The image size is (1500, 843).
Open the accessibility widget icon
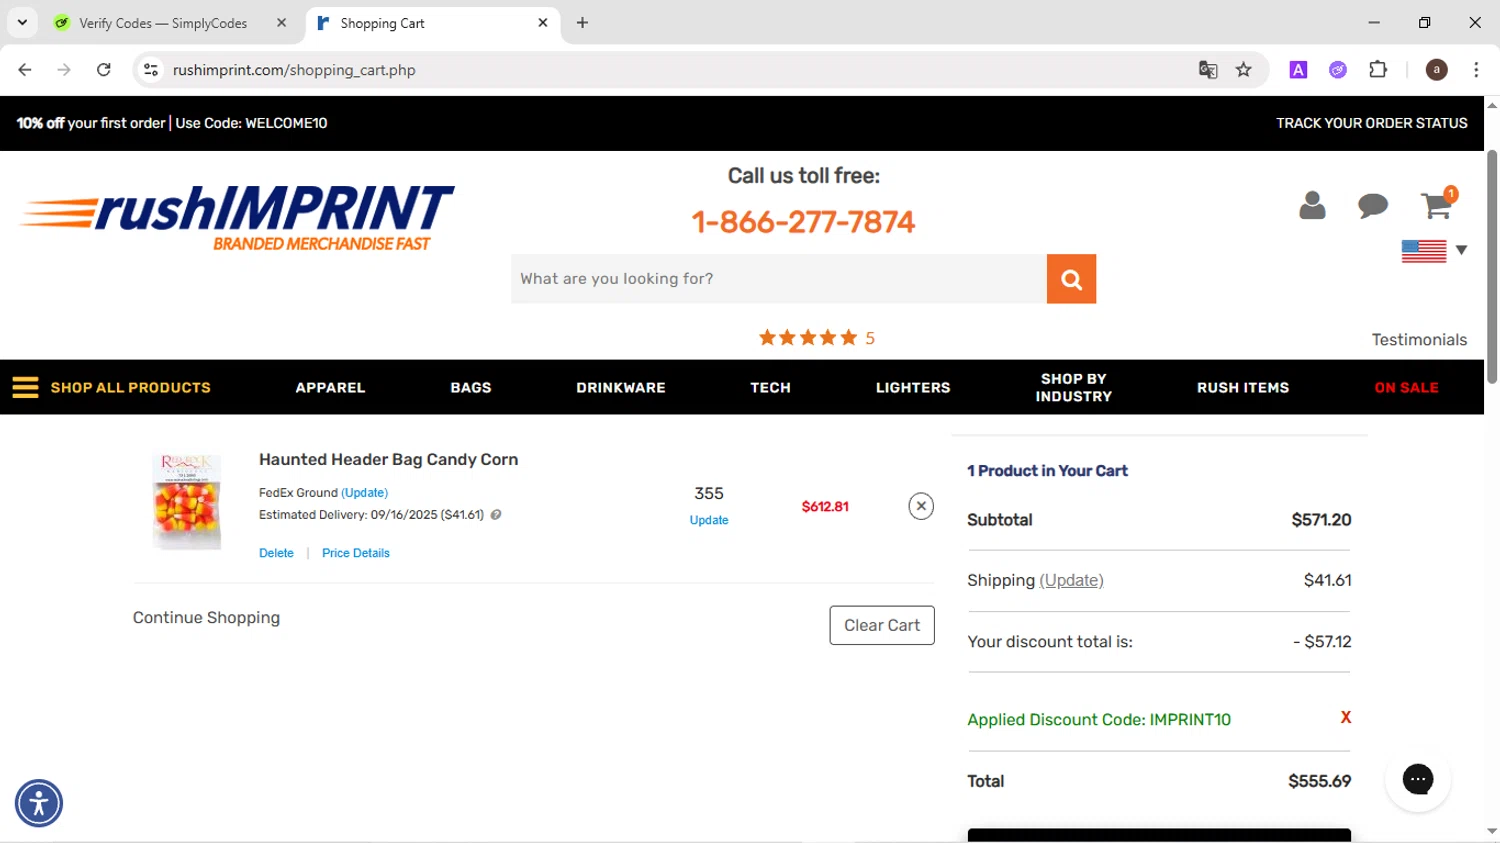[39, 803]
